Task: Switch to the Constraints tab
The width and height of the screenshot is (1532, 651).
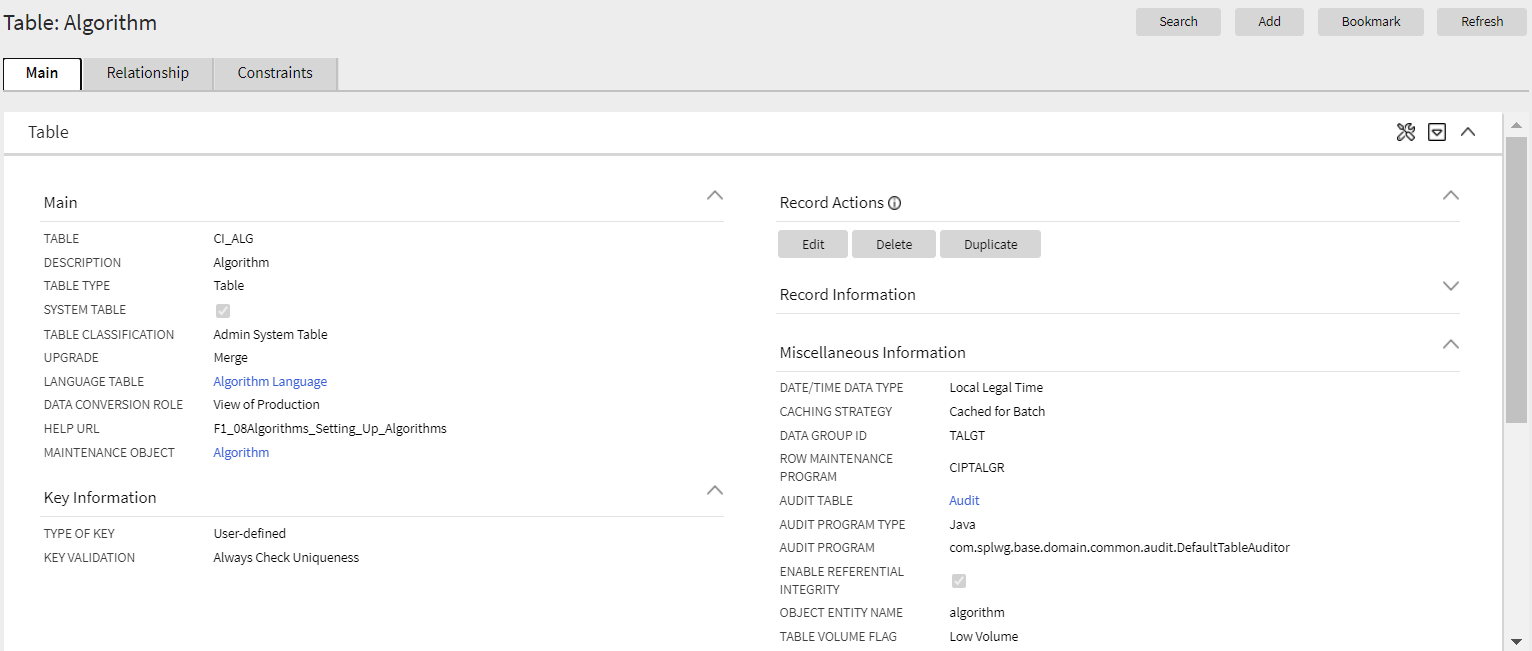Action: (x=275, y=73)
